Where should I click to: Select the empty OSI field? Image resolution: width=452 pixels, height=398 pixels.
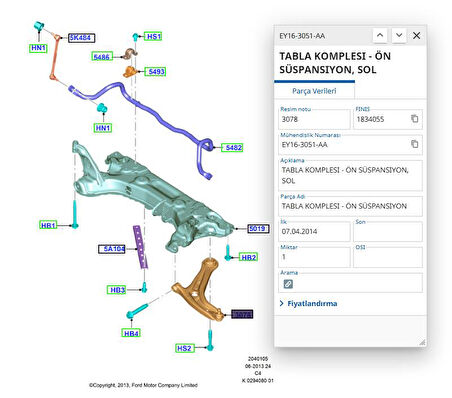[x=388, y=257]
